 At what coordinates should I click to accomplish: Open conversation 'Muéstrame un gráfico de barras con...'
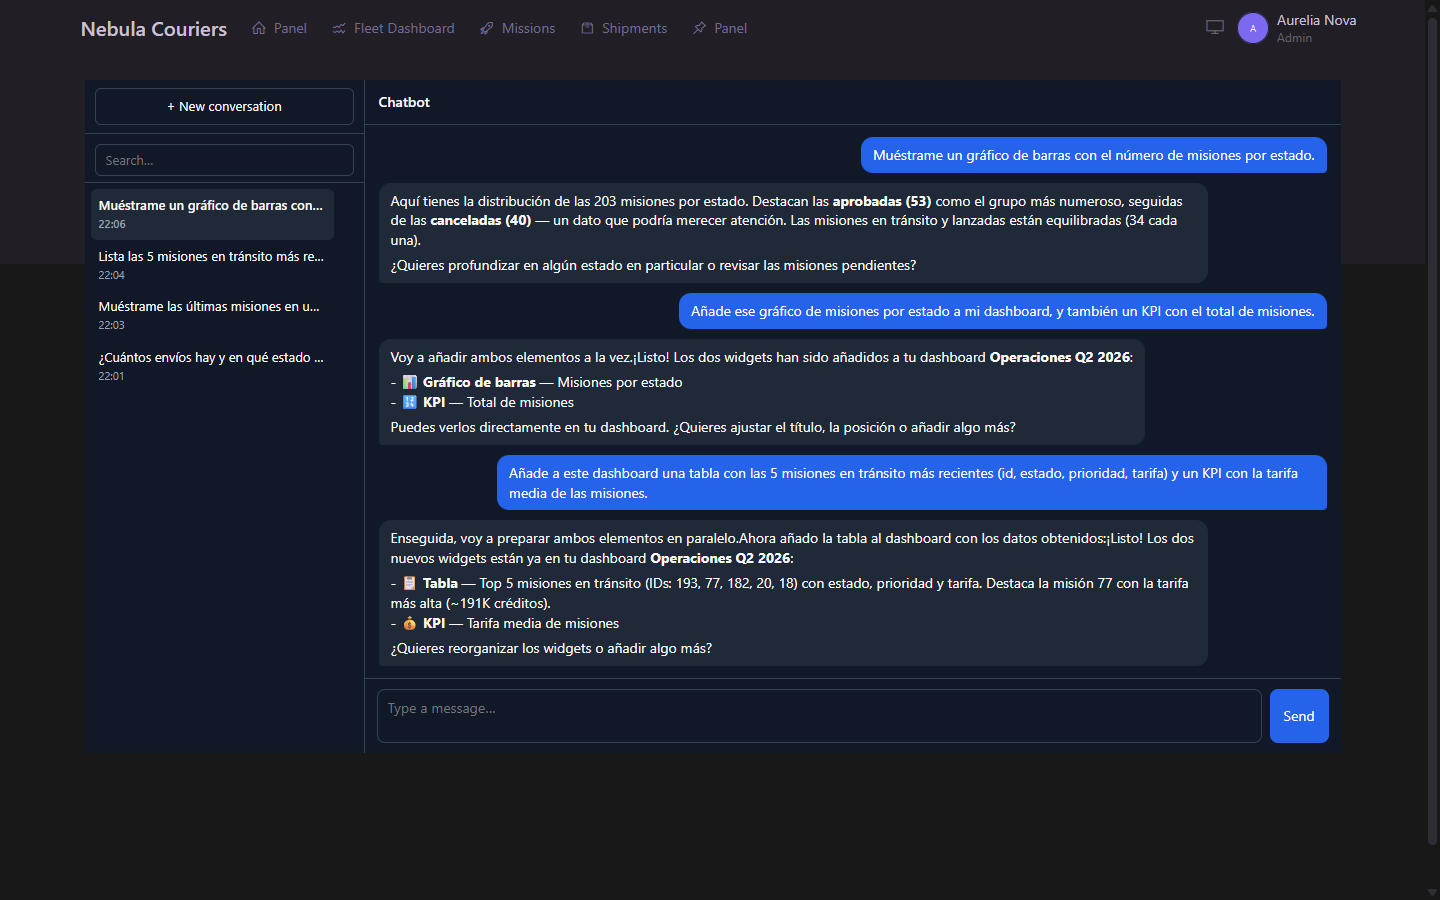212,214
